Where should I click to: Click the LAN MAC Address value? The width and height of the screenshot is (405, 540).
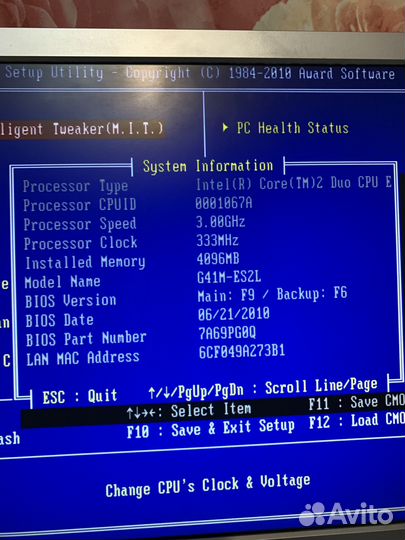pyautogui.click(x=242, y=352)
